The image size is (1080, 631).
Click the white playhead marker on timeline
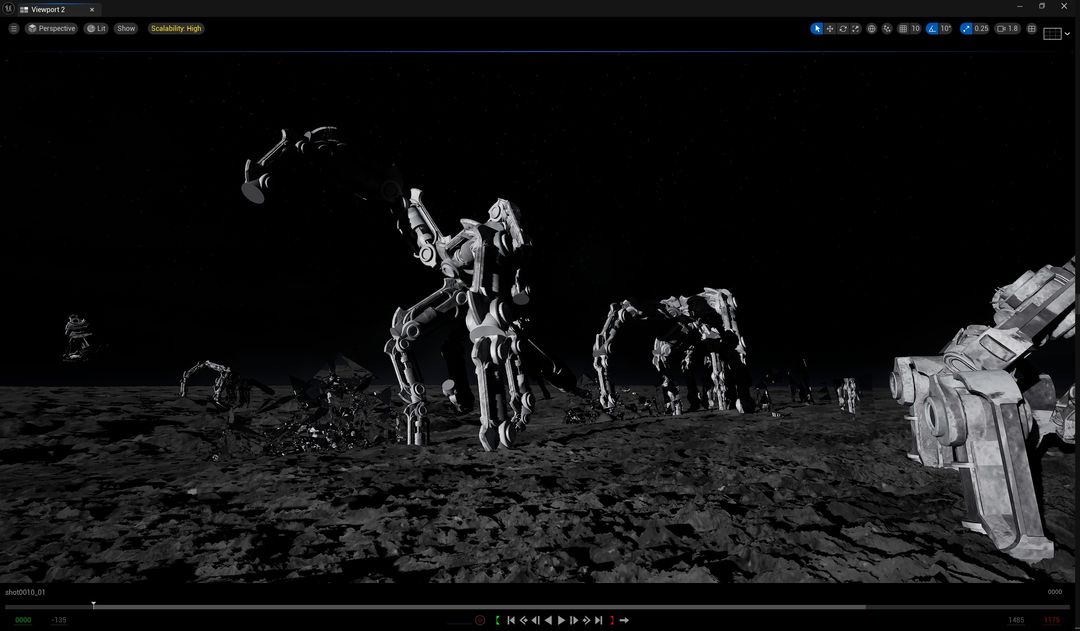point(93,605)
